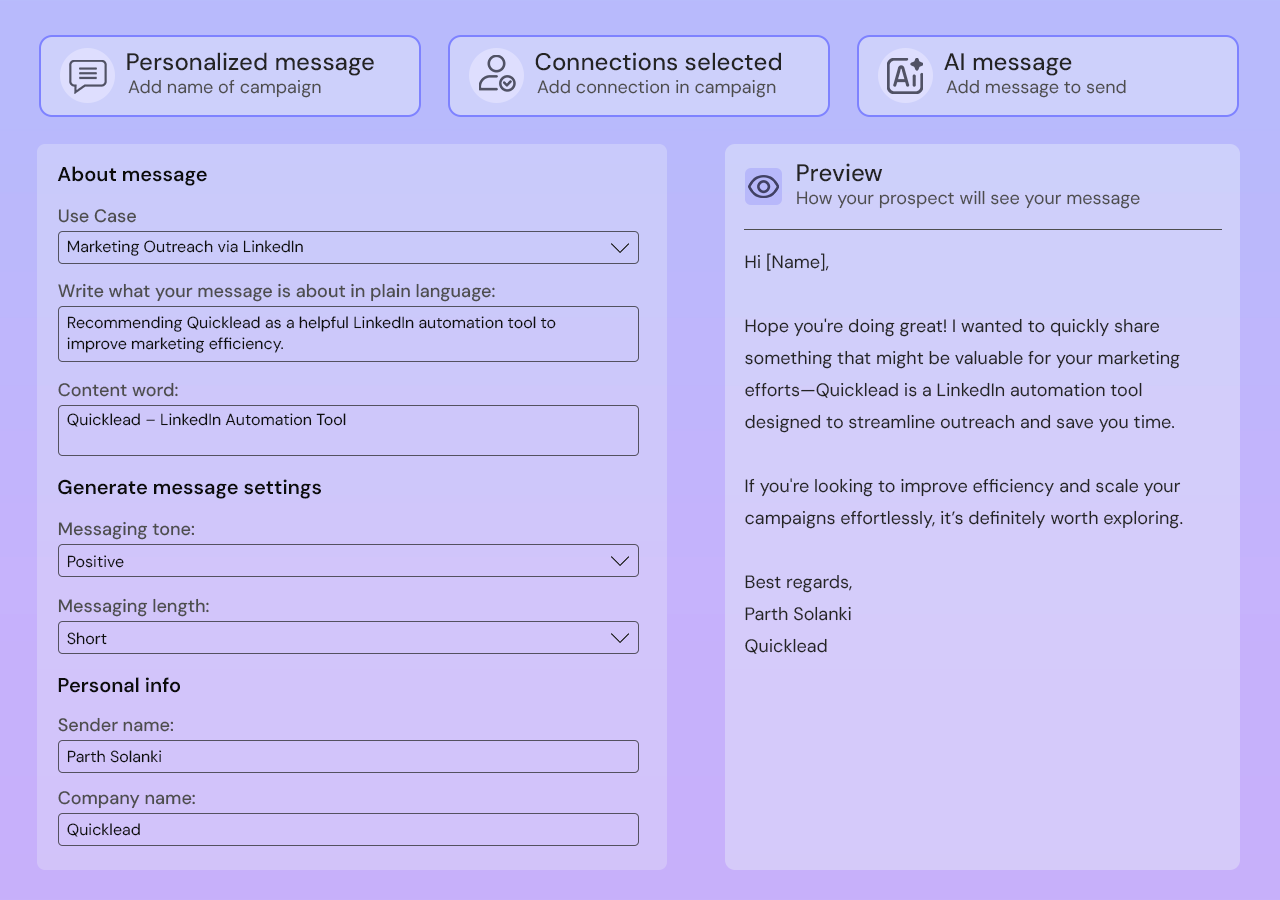Click the chevron arrow on Short length field
Screen dimensions: 1280x900
point(620,638)
